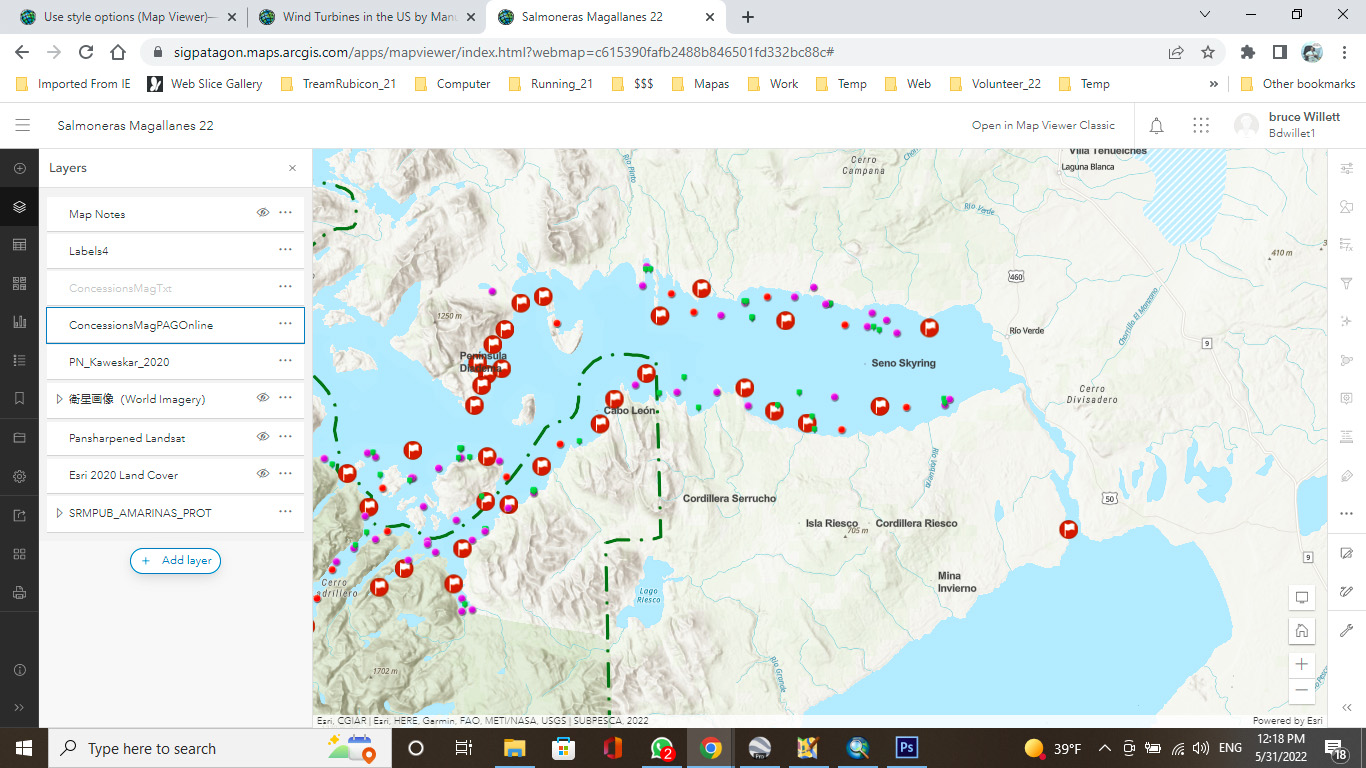Toggle visibility of Esri 2020 Land Cover

[x=262, y=473]
